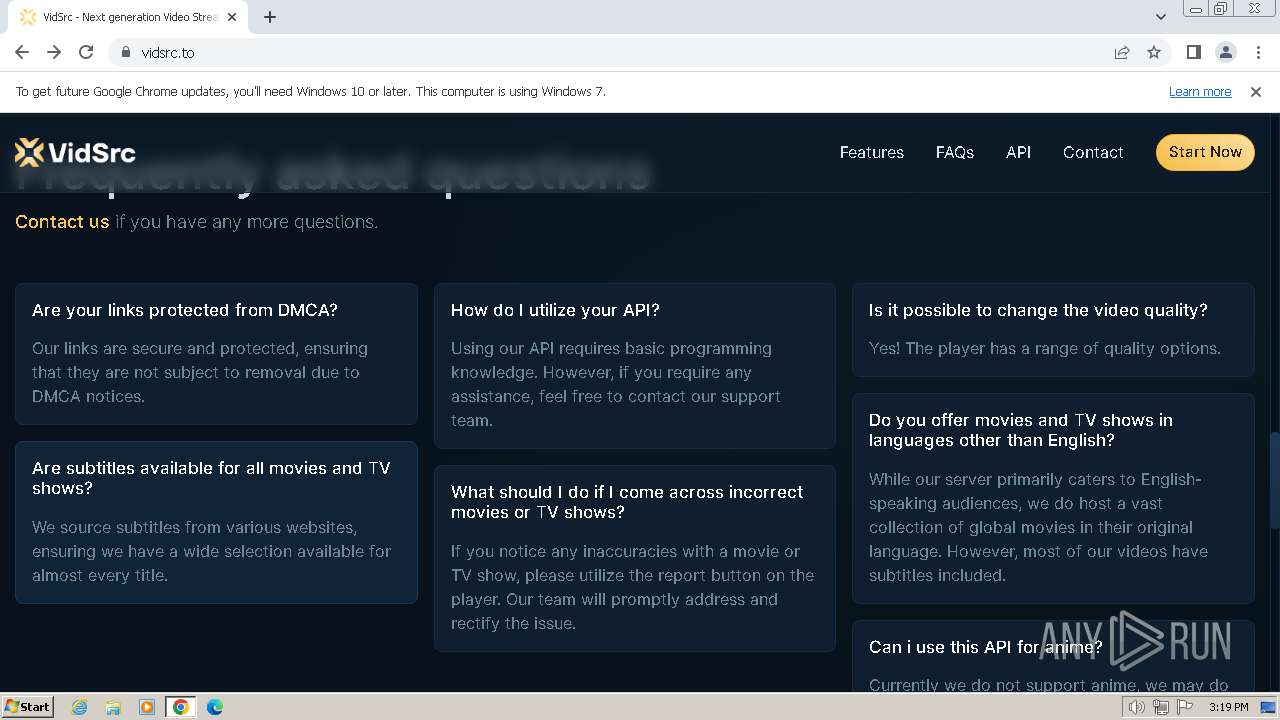Click the Chrome update notification message text

pyautogui.click(x=311, y=91)
